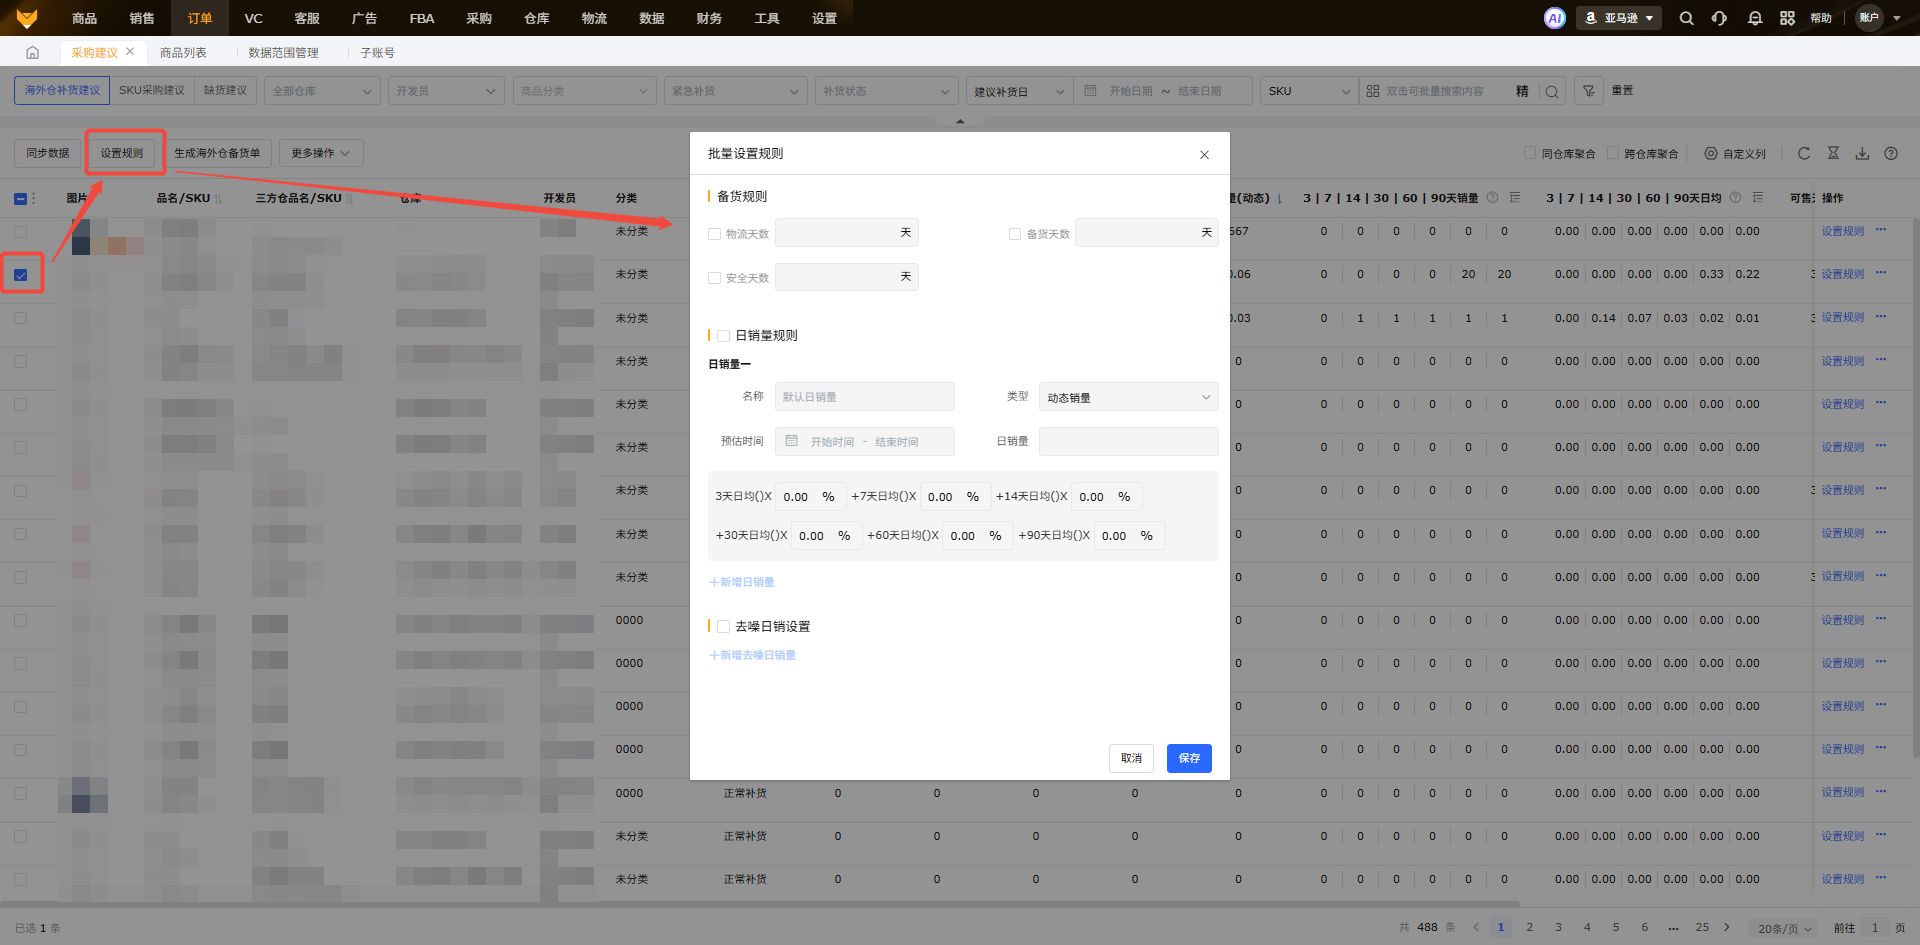Open the app grid icon
Image resolution: width=1920 pixels, height=945 pixels.
coord(1787,18)
